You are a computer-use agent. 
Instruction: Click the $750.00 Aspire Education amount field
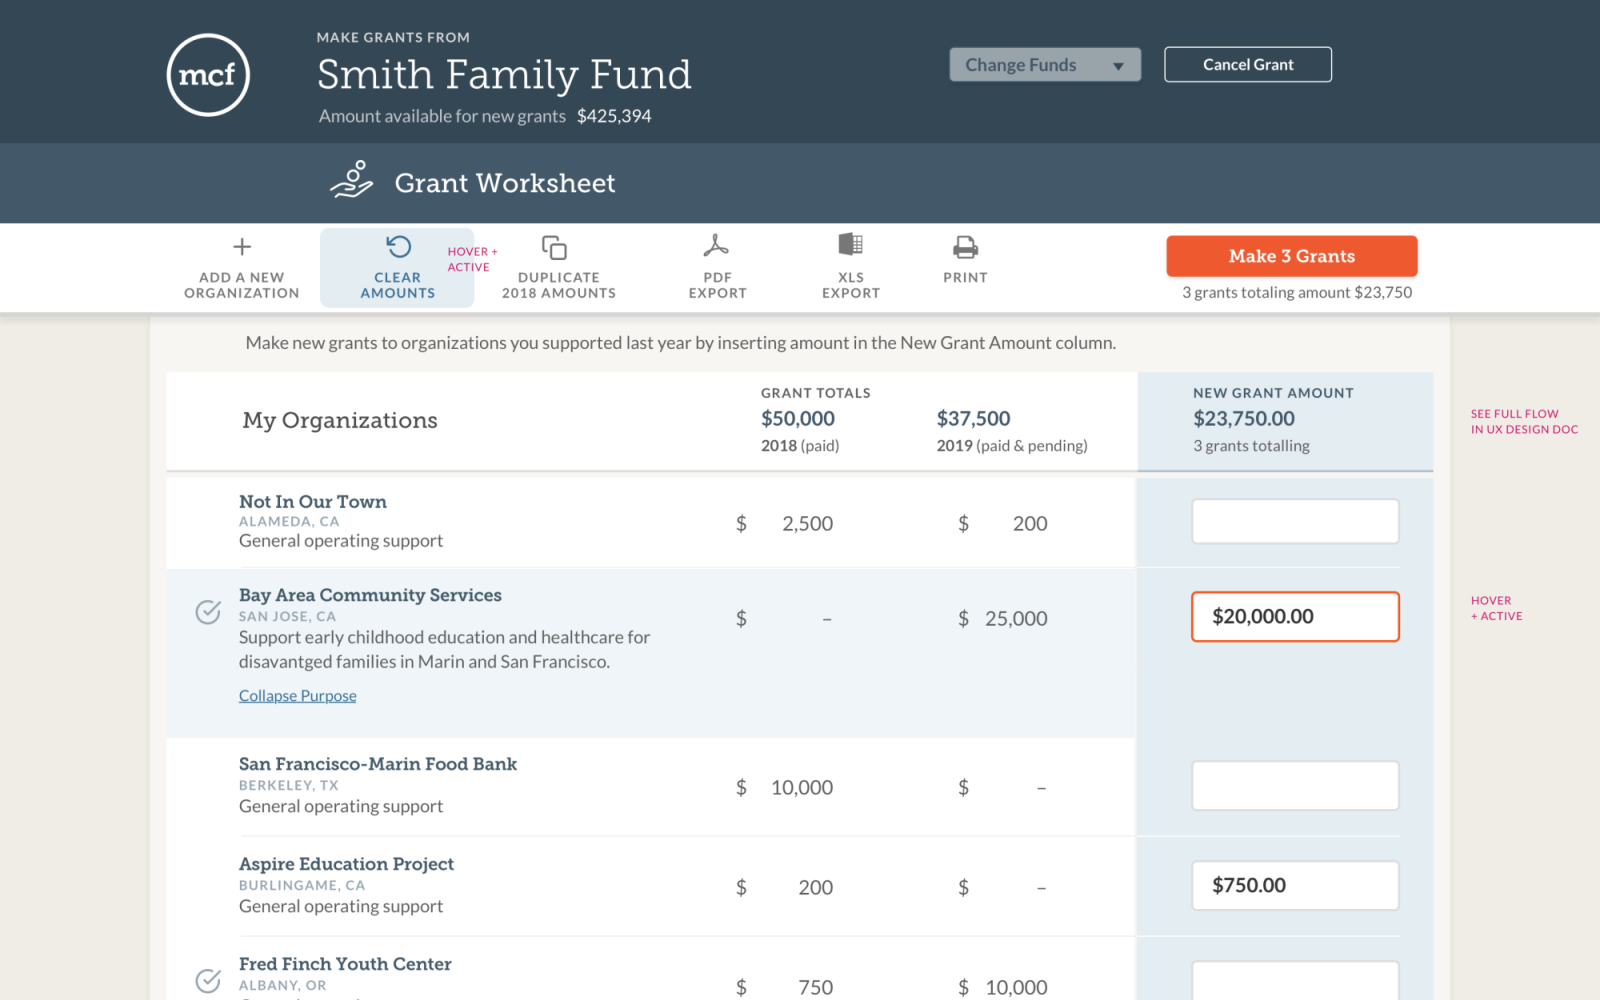click(x=1295, y=886)
